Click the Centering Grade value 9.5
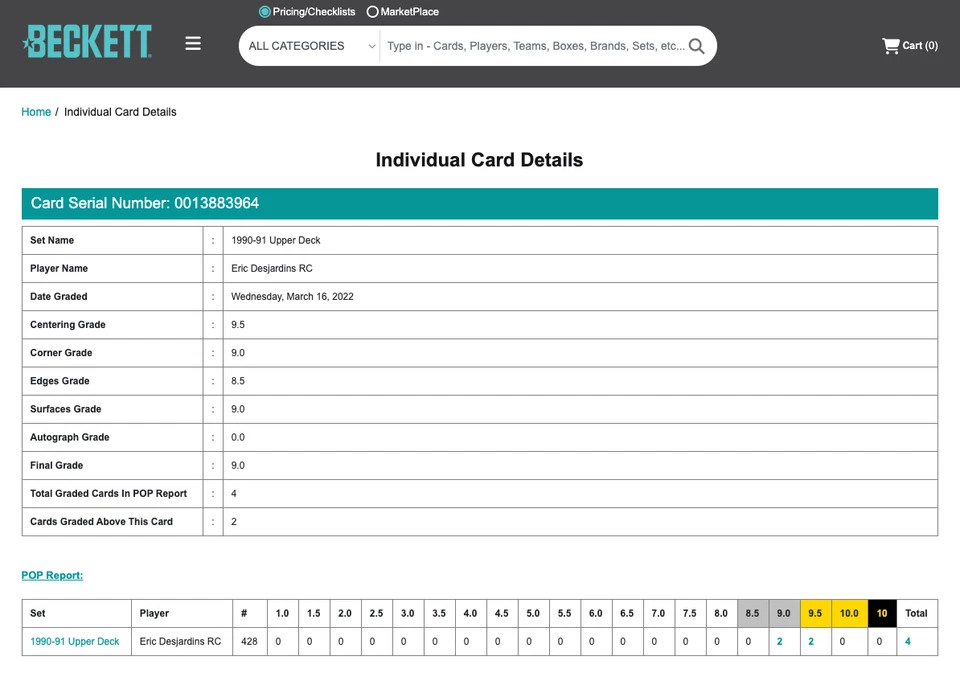The width and height of the screenshot is (960, 681). click(238, 325)
